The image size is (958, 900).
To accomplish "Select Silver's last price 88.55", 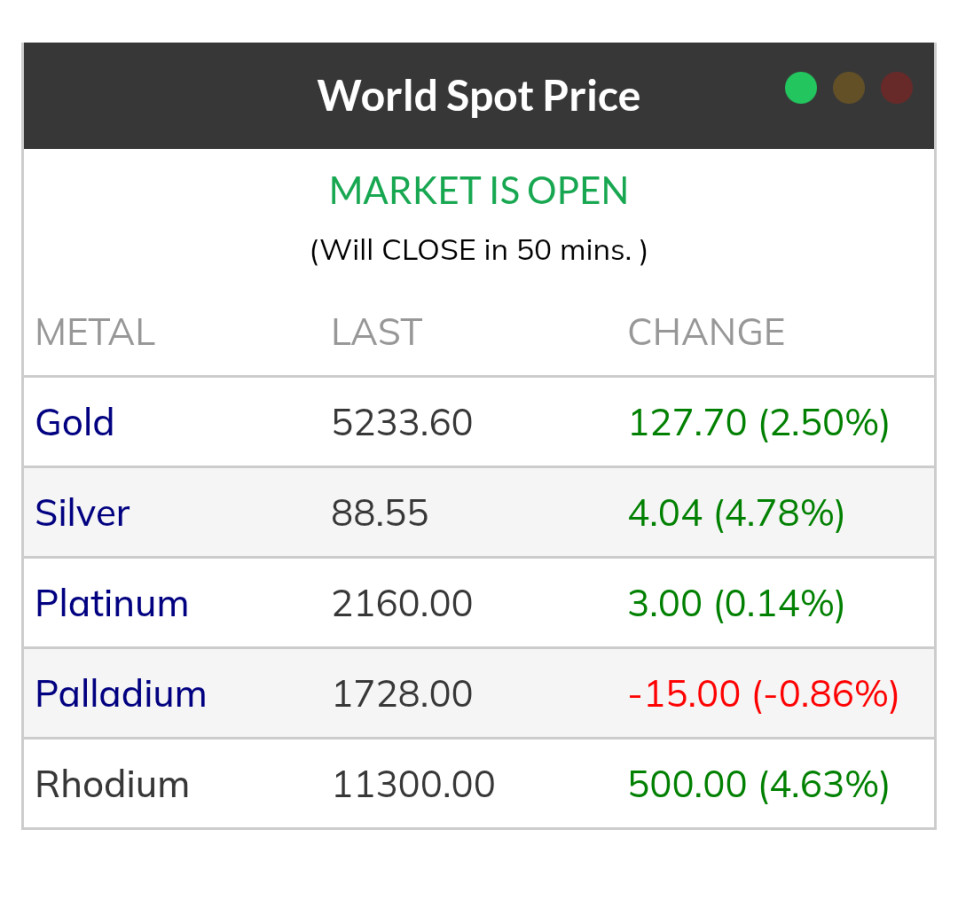I will (x=380, y=514).
